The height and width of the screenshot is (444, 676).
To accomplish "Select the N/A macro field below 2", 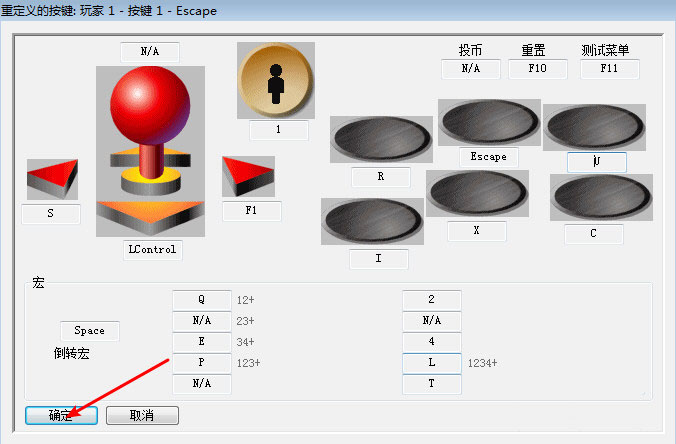I will pos(432,321).
